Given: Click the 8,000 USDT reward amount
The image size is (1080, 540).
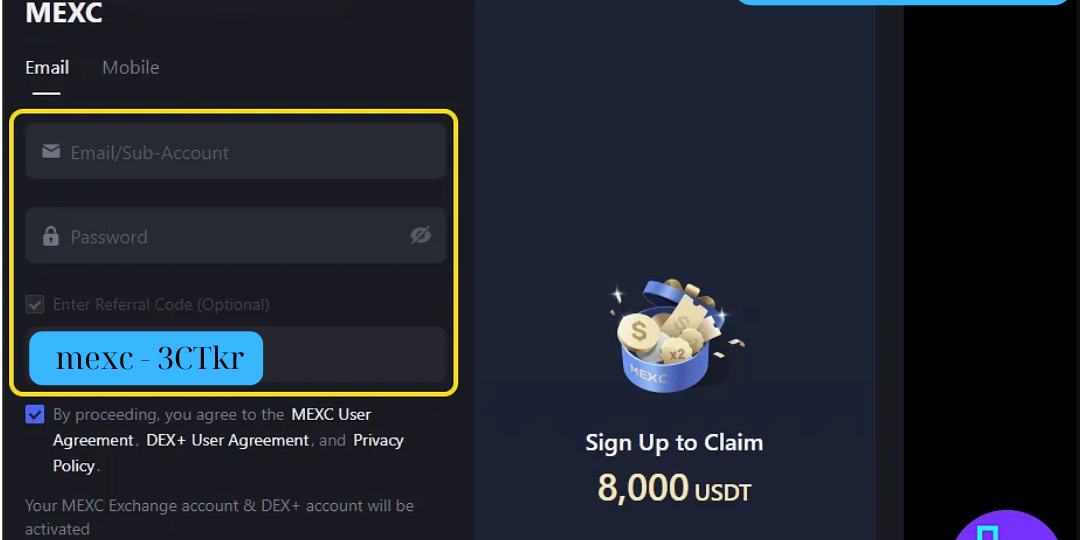Looking at the screenshot, I should pyautogui.click(x=674, y=488).
